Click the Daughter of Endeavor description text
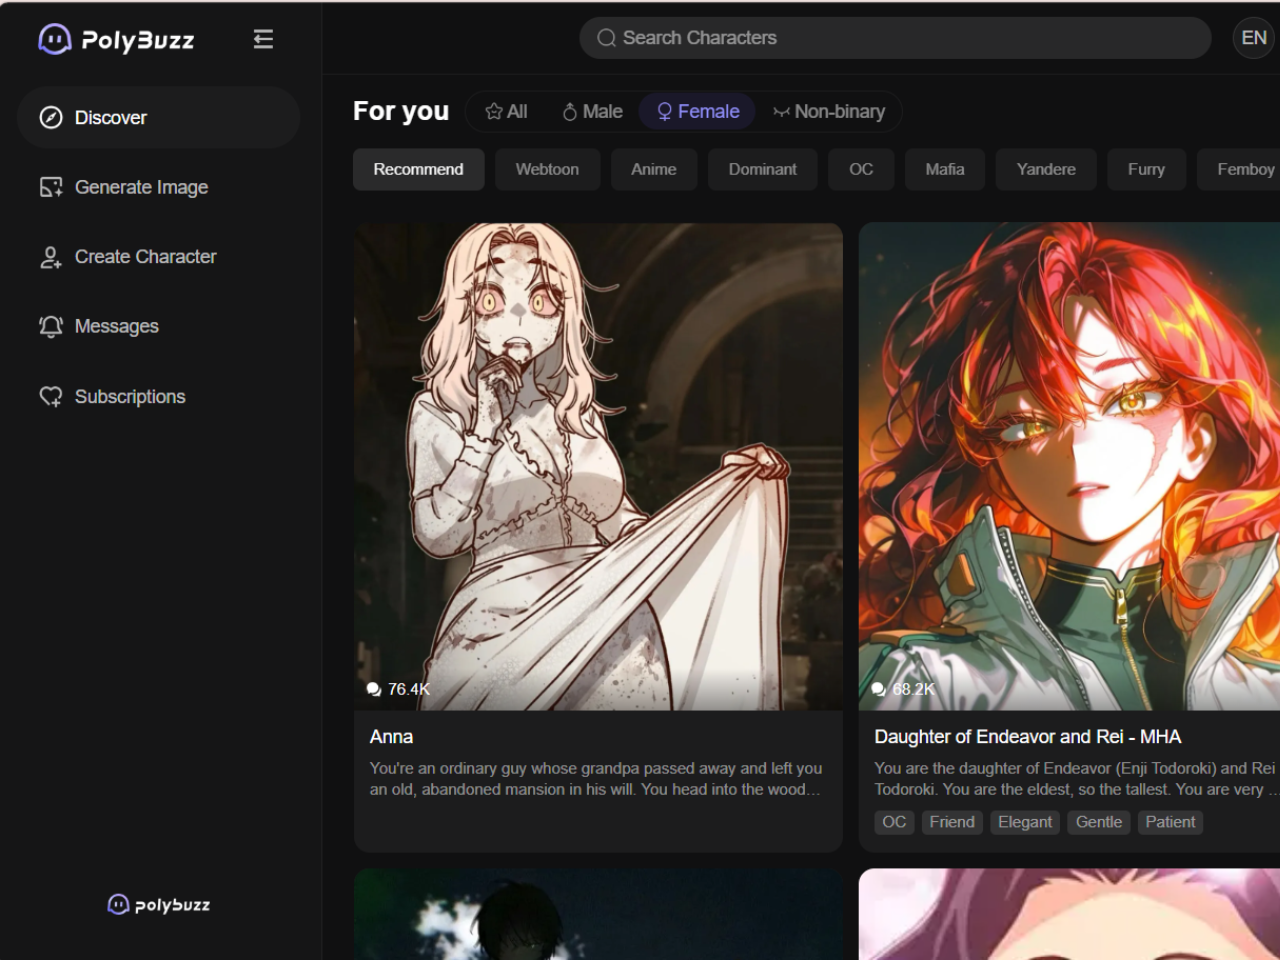This screenshot has height=960, width=1280. tap(1076, 779)
